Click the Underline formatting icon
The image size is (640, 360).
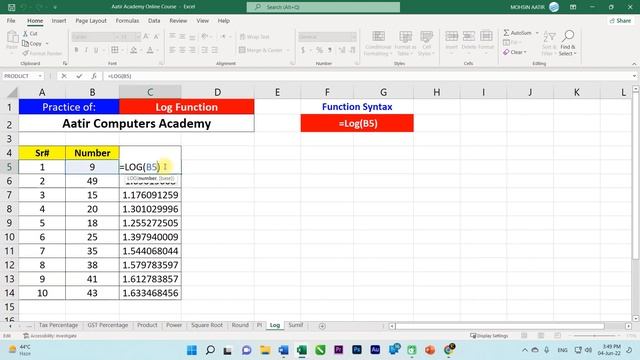pyautogui.click(x=96, y=50)
